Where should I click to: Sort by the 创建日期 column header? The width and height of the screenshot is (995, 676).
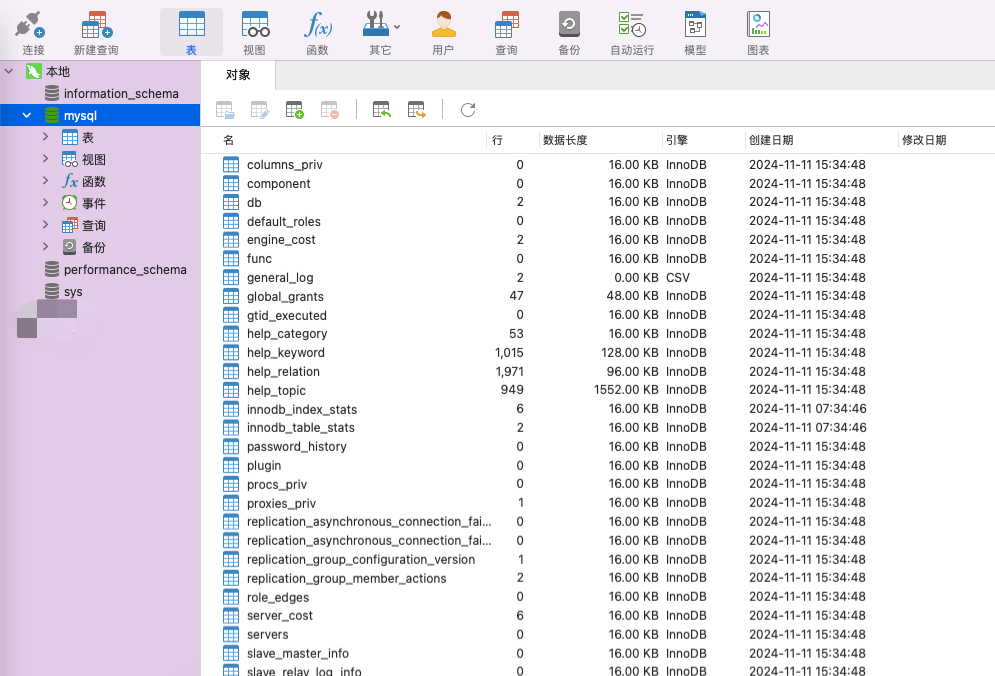pyautogui.click(x=821, y=140)
